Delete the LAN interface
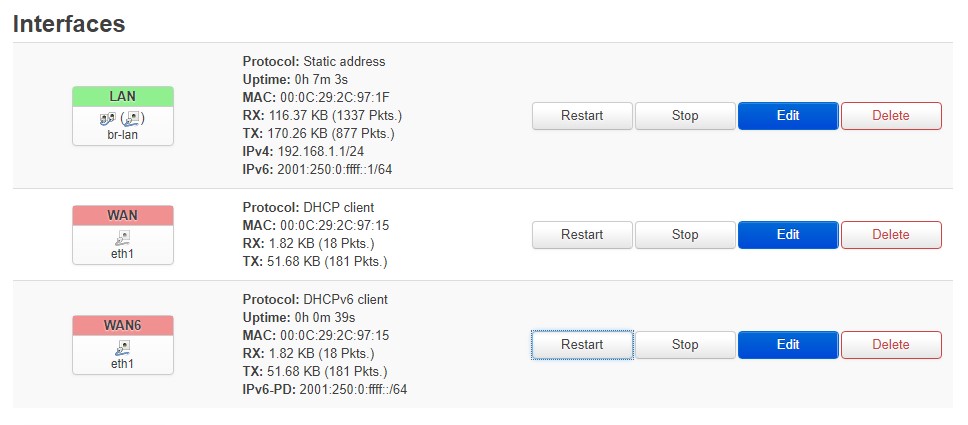The height and width of the screenshot is (425, 968). click(891, 115)
